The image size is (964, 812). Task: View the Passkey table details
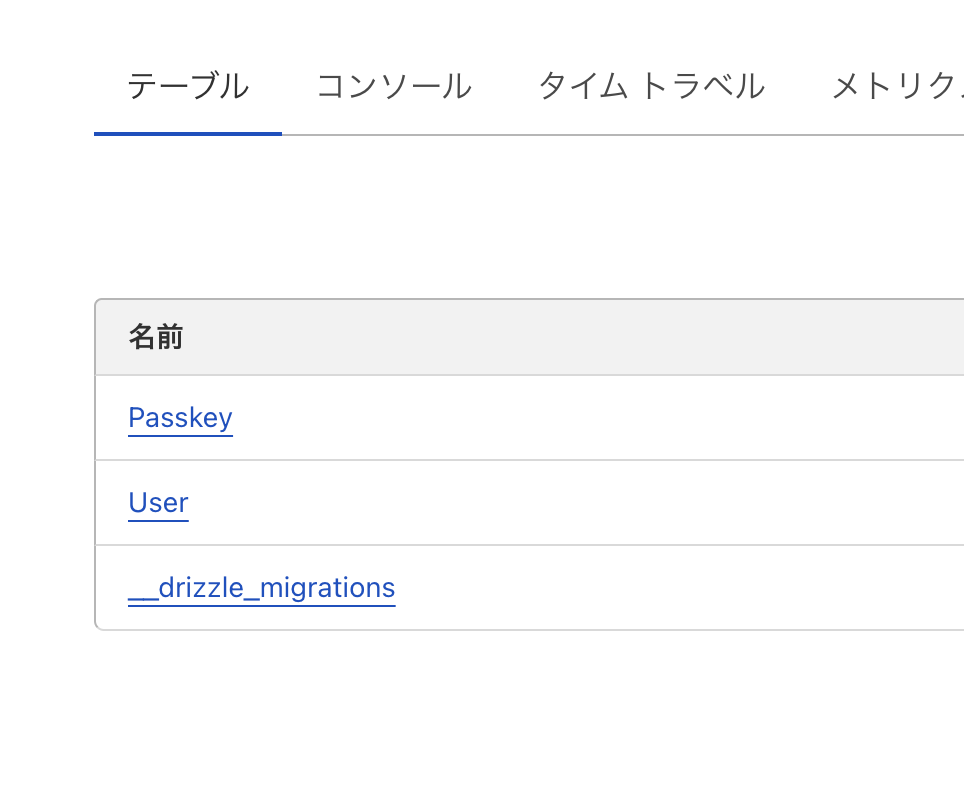click(x=180, y=418)
